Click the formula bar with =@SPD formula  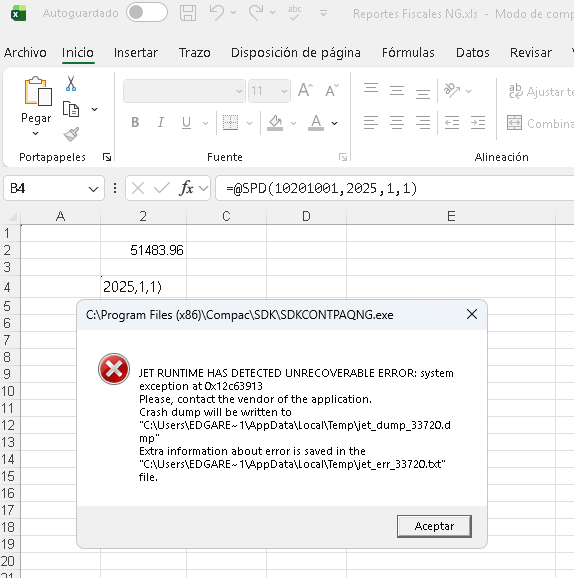tap(394, 188)
